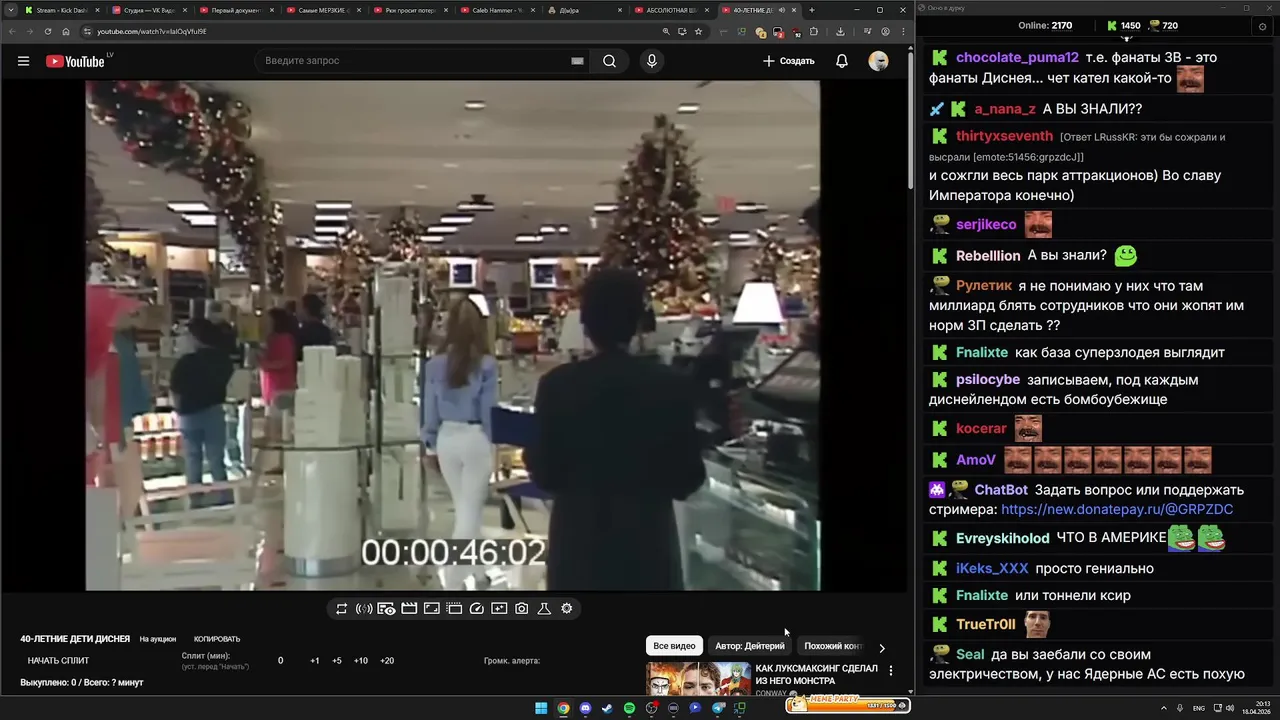Go to the YouTube home logo
This screenshot has height=720, width=1280.
[75, 61]
